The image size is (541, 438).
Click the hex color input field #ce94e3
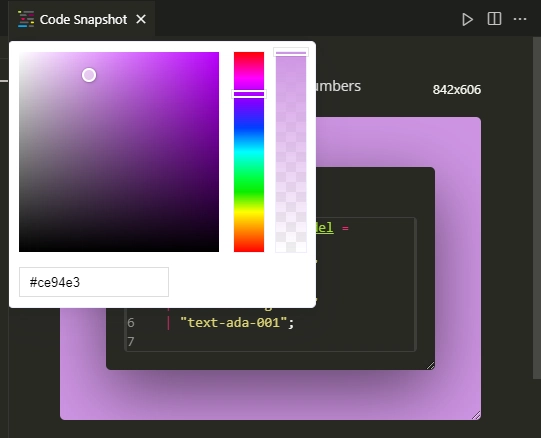click(x=94, y=282)
